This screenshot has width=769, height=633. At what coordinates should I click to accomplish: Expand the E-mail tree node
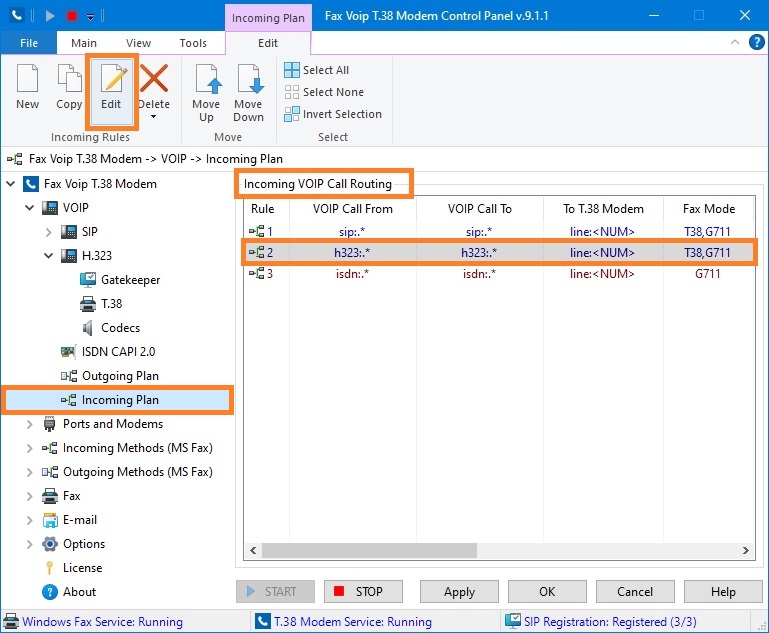tap(29, 520)
